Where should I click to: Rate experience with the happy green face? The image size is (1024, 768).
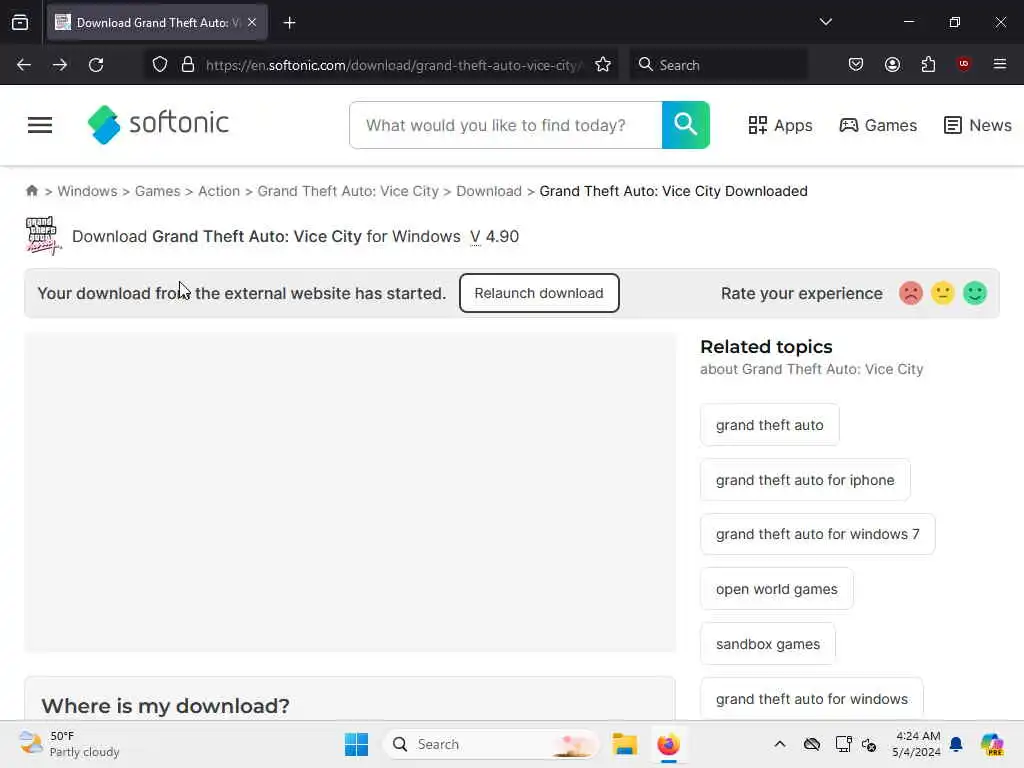(974, 293)
